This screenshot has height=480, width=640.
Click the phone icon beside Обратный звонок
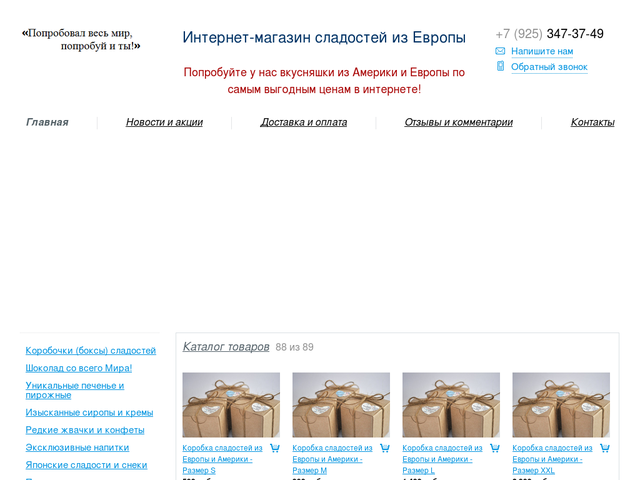[x=500, y=66]
